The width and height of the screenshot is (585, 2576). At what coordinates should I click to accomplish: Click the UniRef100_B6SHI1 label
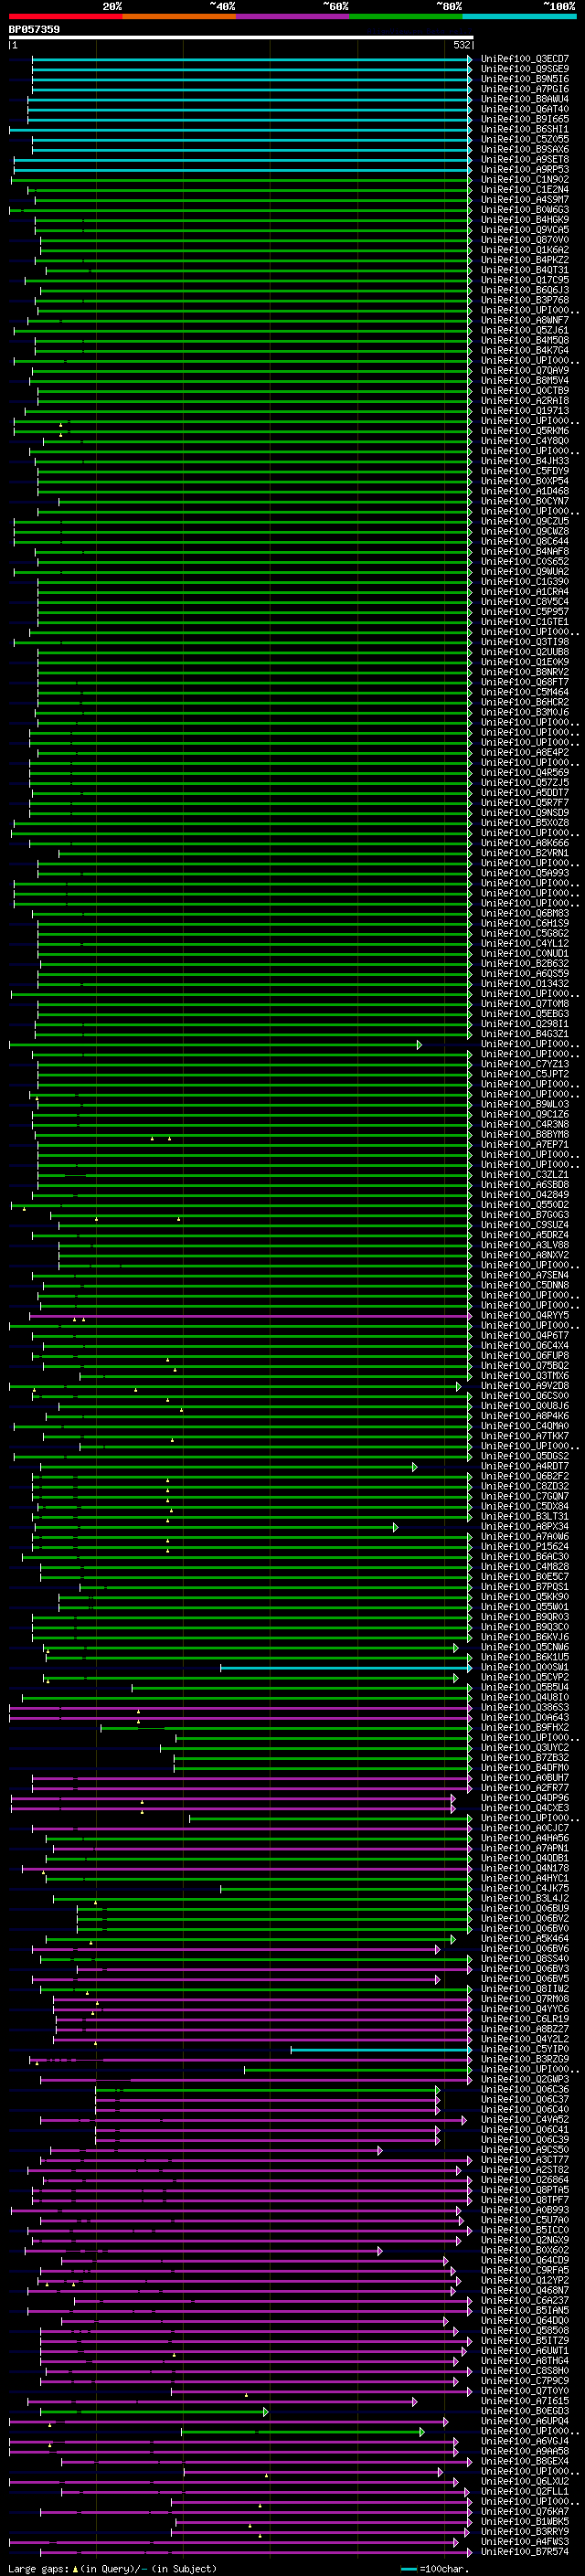(525, 129)
